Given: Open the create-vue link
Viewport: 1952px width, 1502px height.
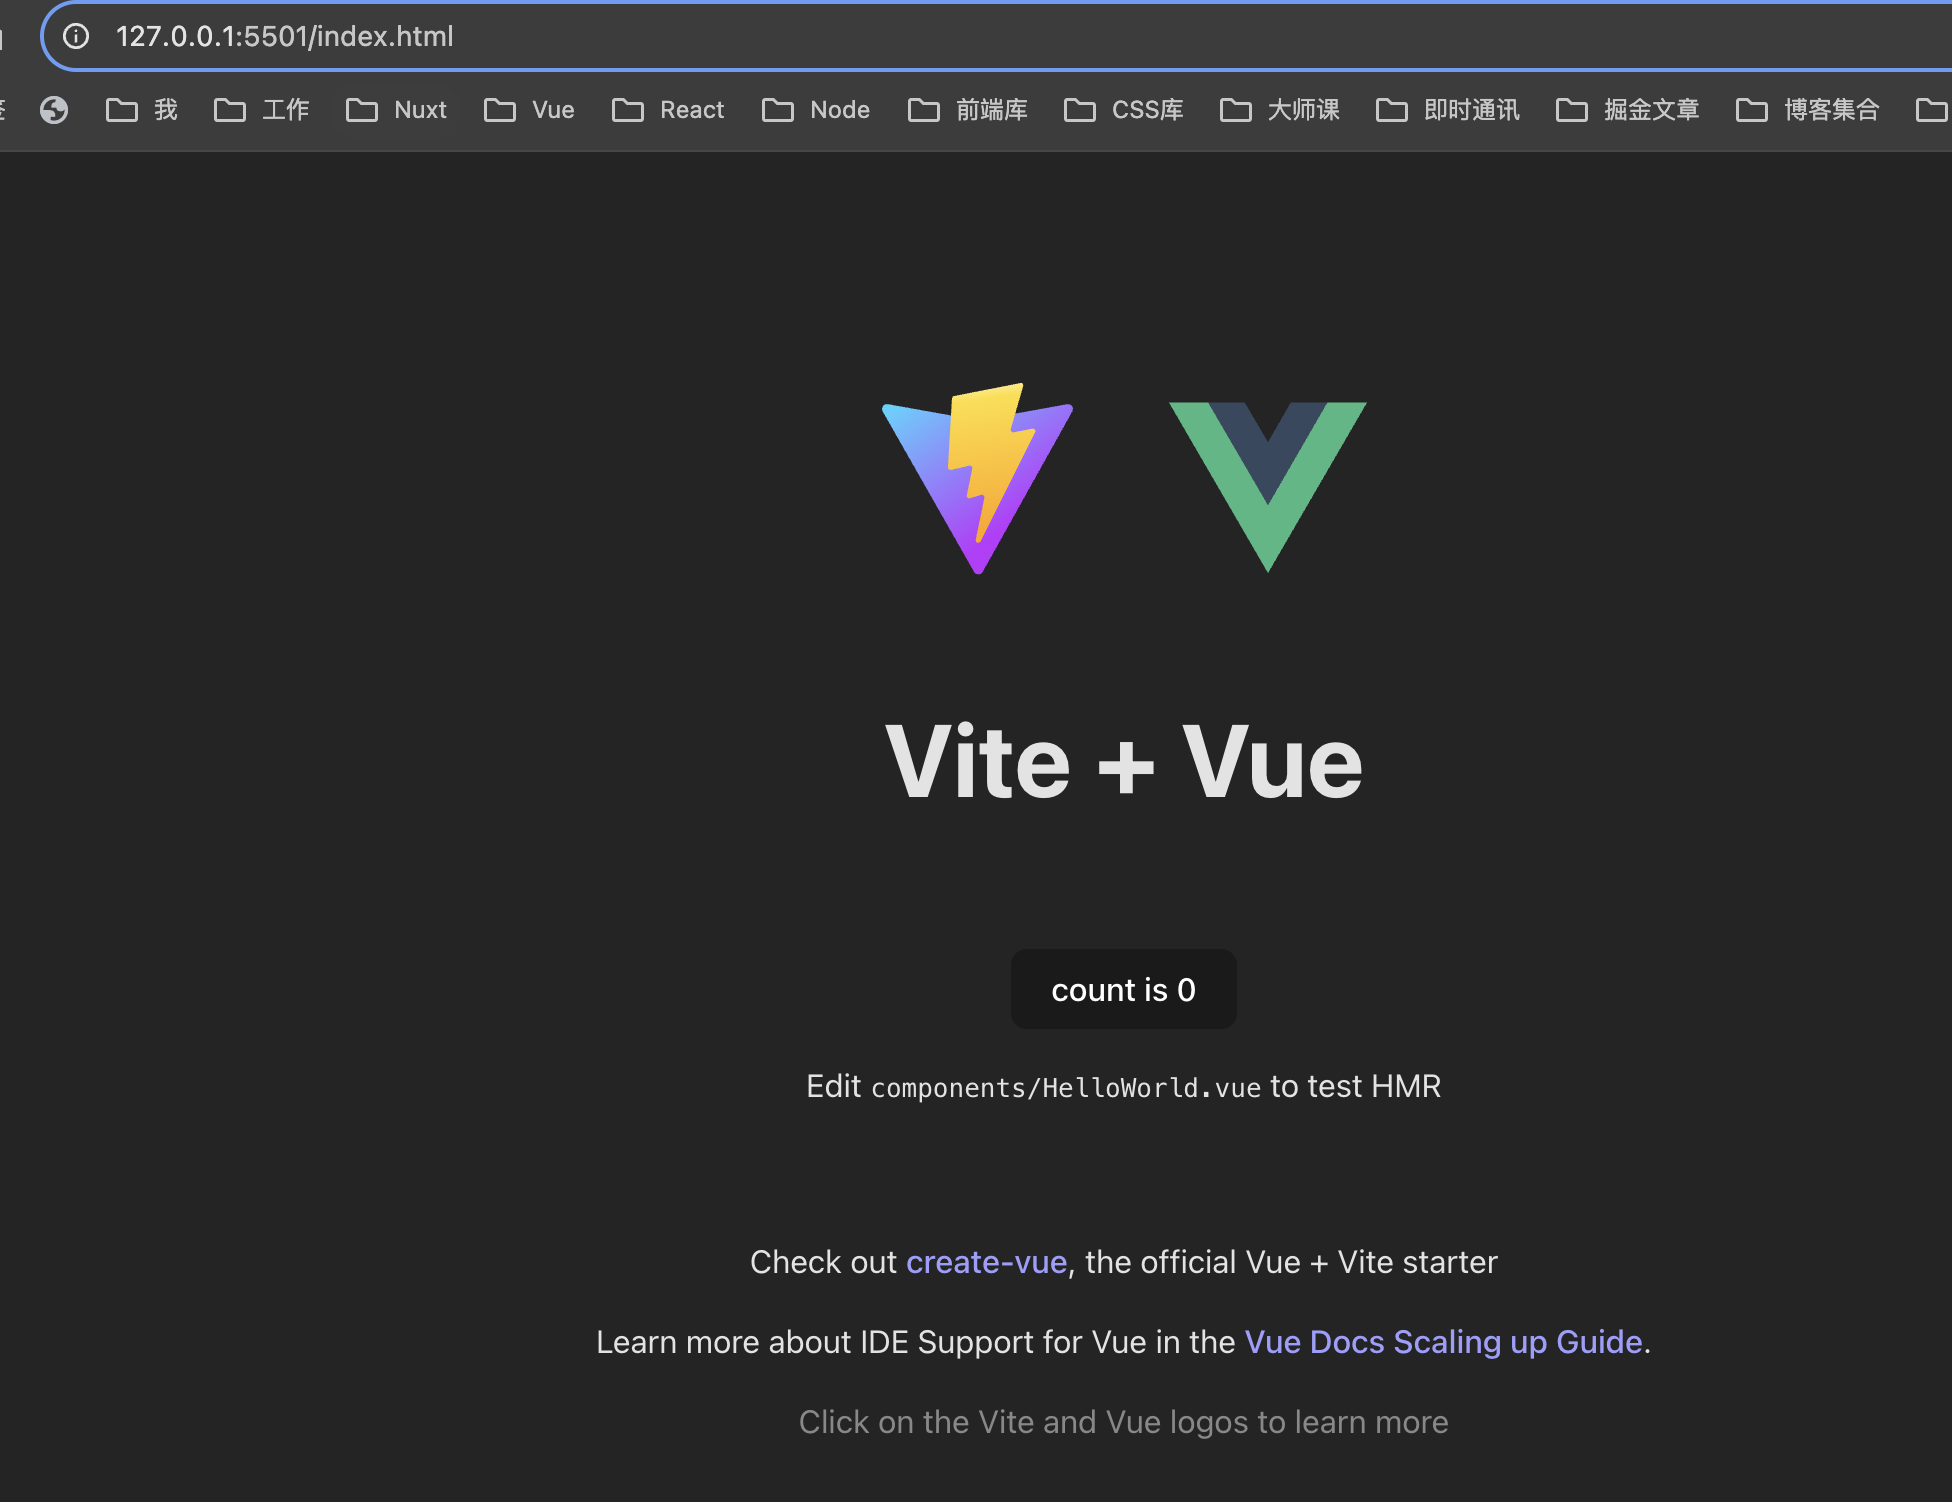Looking at the screenshot, I should click(986, 1262).
